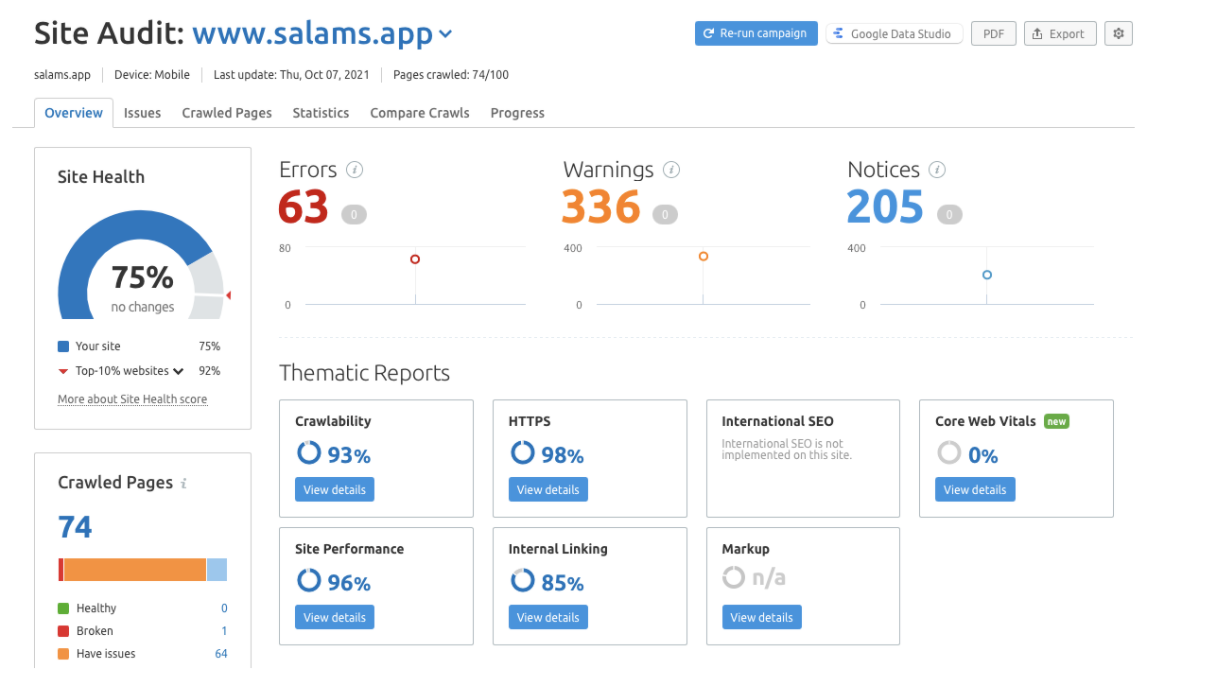Click the crawled pages progress bar
This screenshot has width=1206, height=700.
pyautogui.click(x=141, y=569)
